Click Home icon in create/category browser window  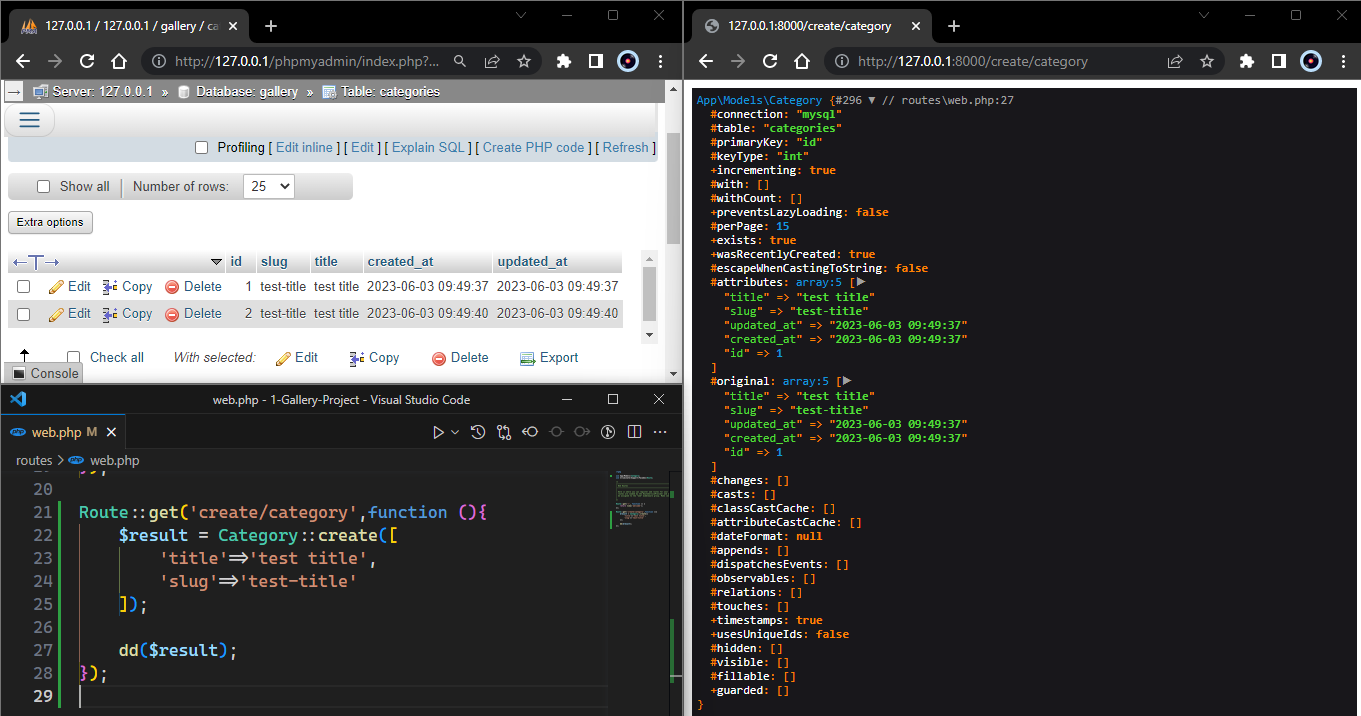pos(802,61)
